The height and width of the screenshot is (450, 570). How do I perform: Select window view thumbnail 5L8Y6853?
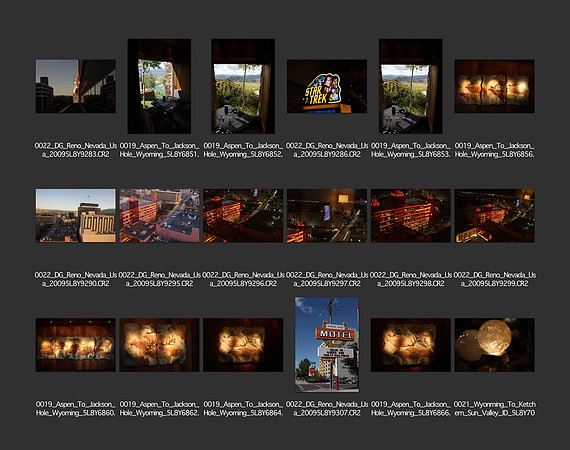[x=411, y=86]
